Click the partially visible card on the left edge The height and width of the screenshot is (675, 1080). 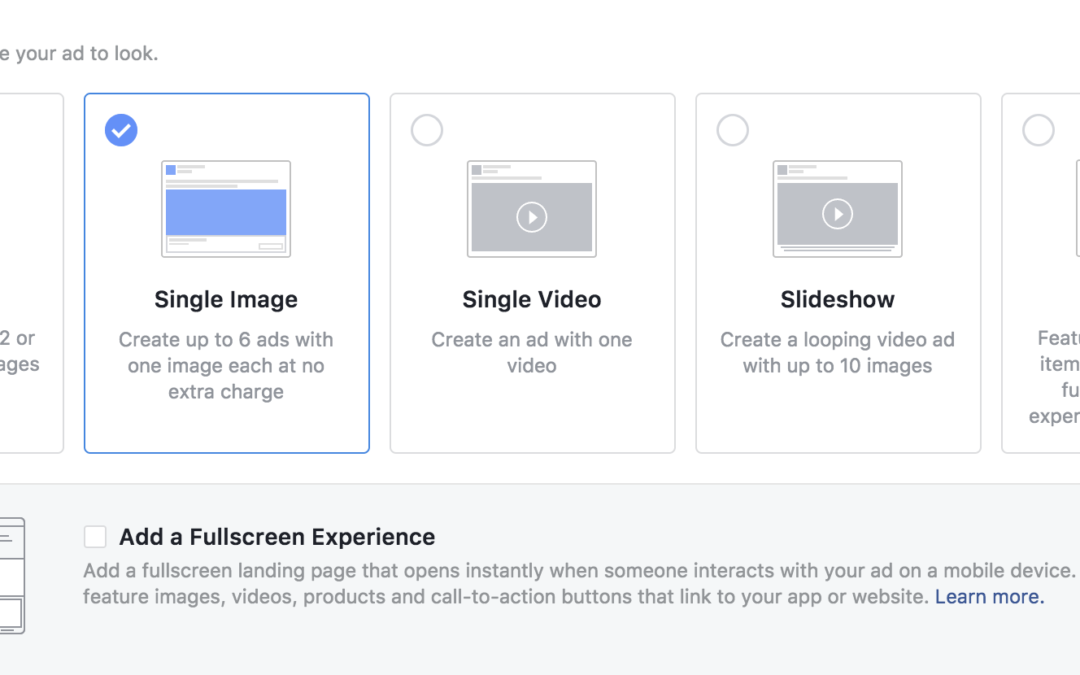pos(30,273)
